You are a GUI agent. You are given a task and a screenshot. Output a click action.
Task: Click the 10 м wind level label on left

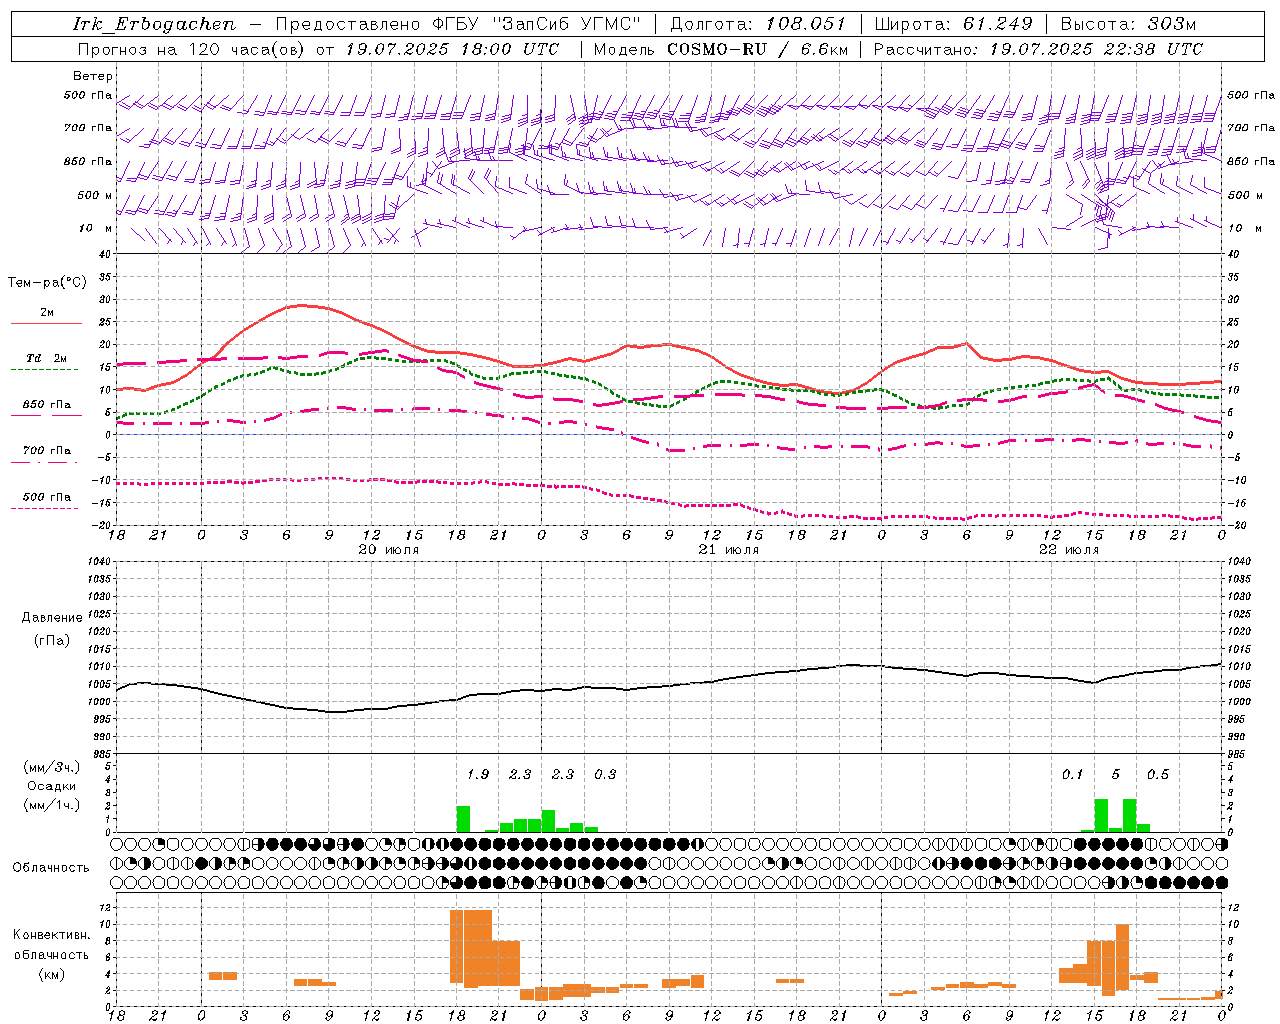(x=96, y=228)
